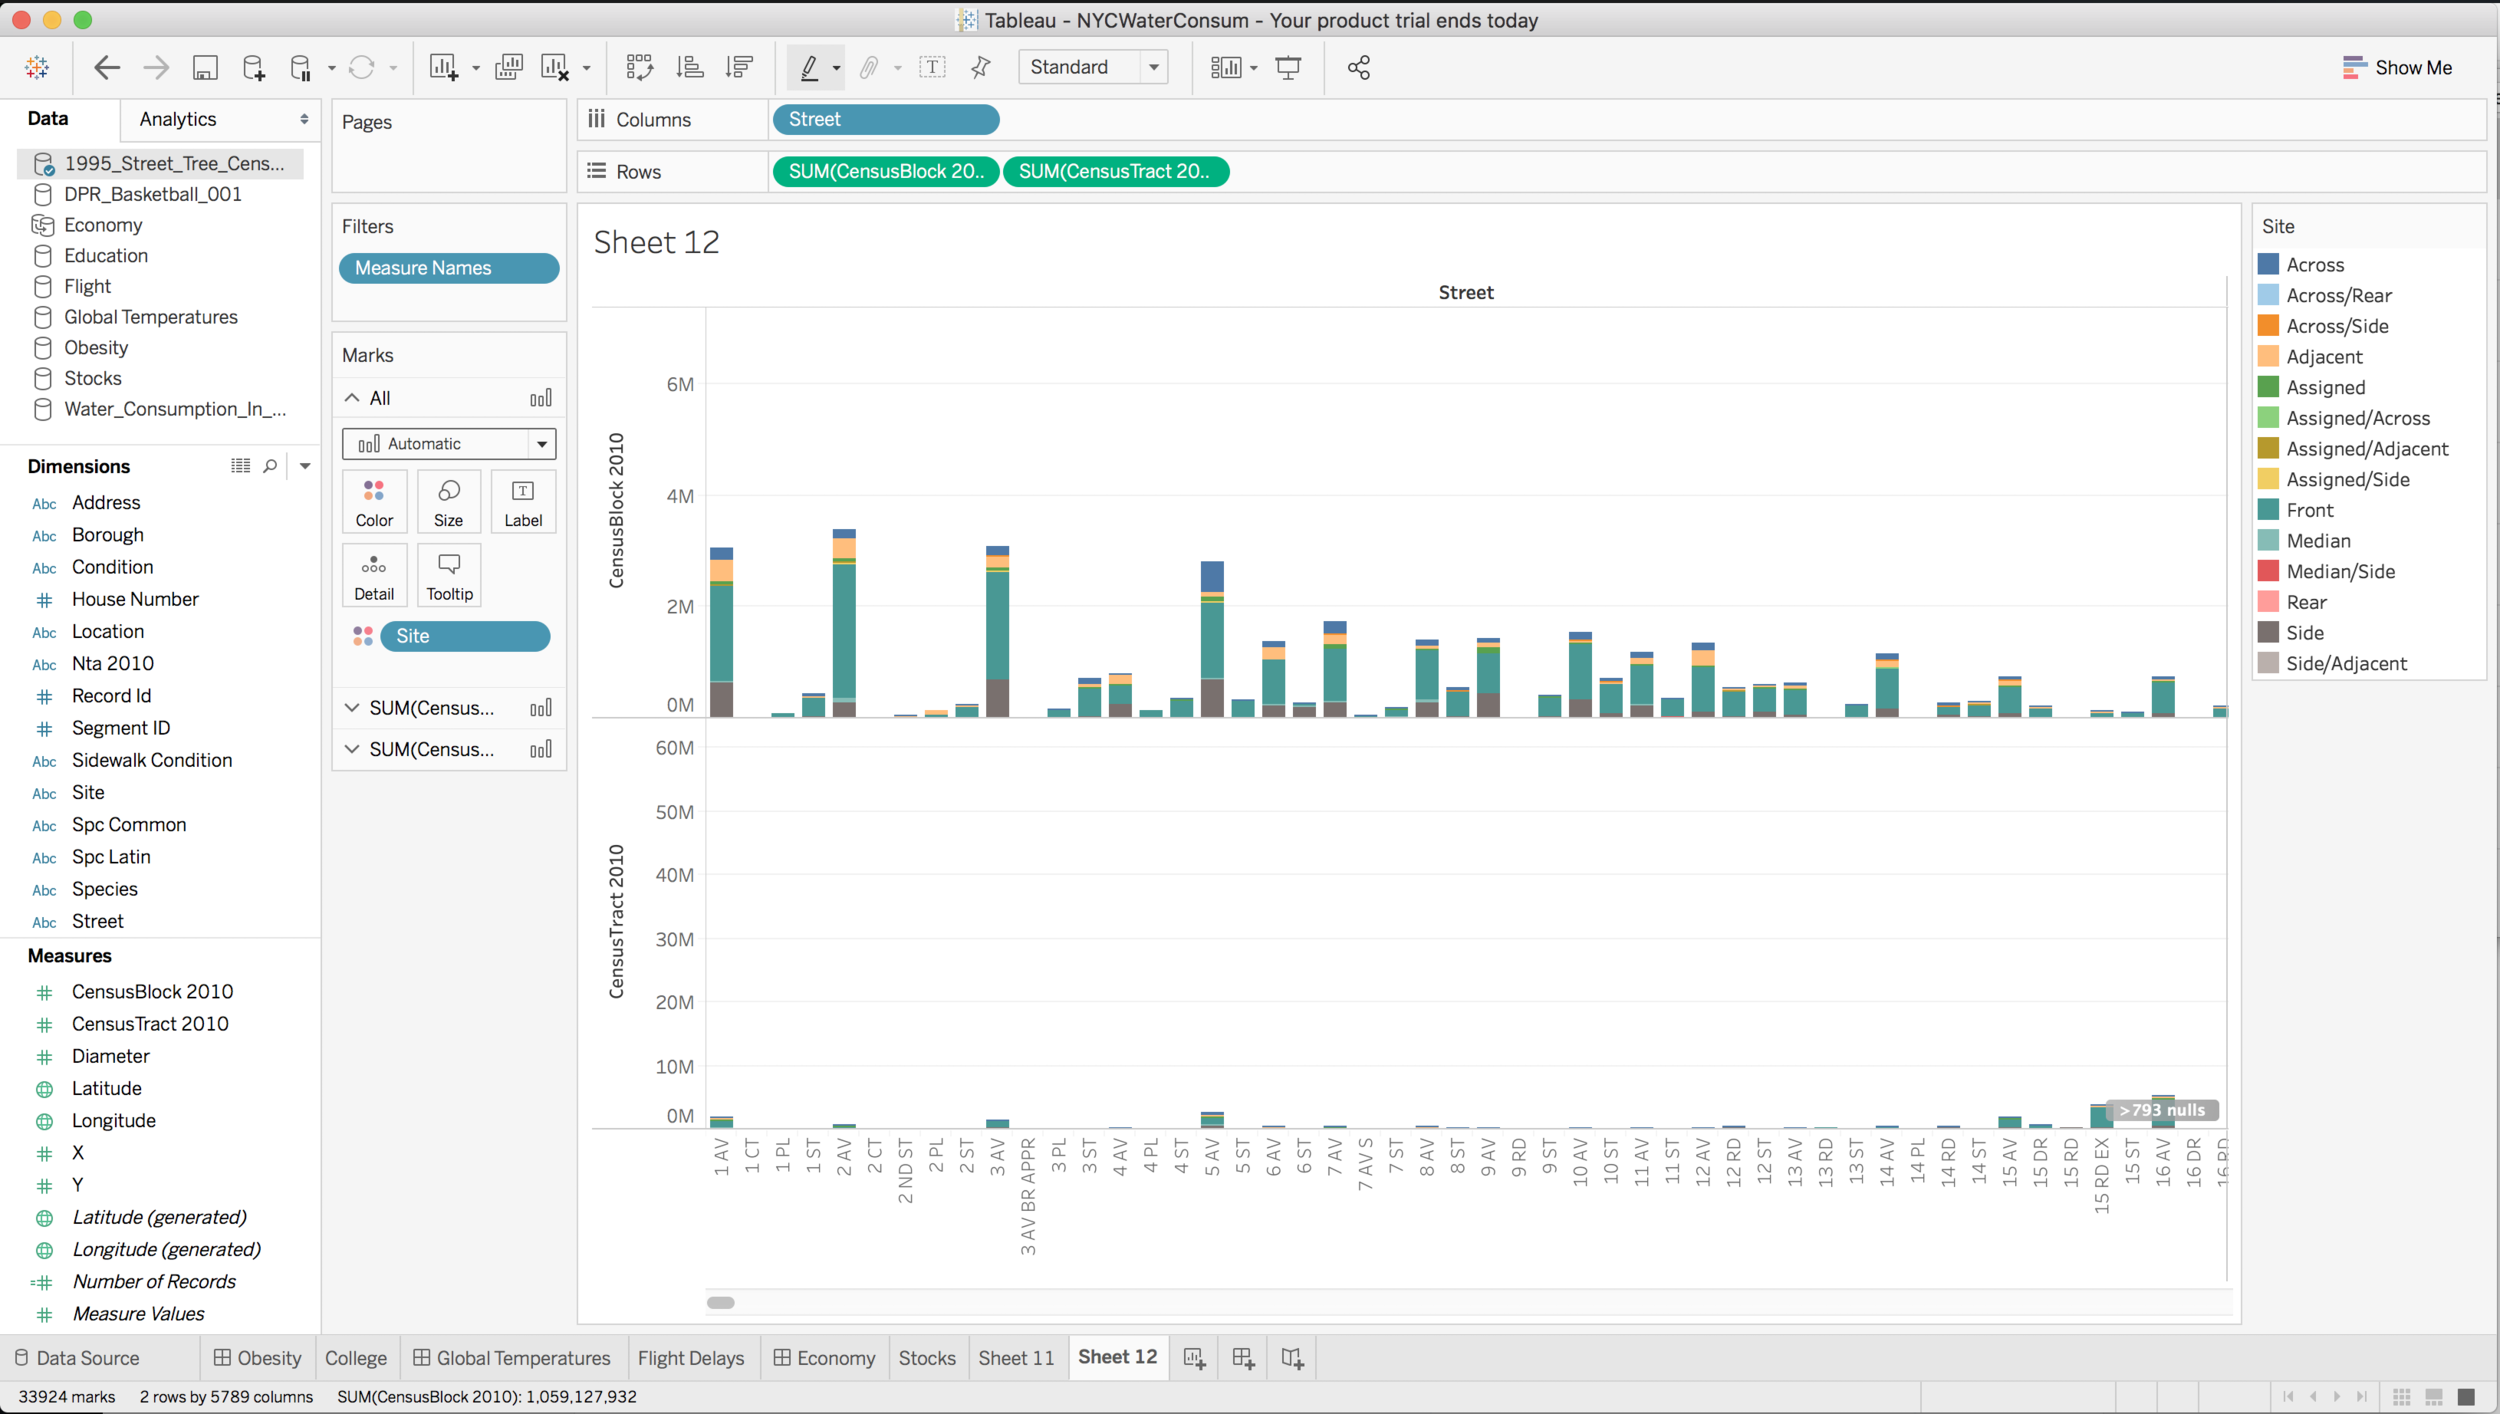Click the New Worksheet tab icon at bottom
This screenshot has height=1414, width=2500.
coord(1194,1358)
